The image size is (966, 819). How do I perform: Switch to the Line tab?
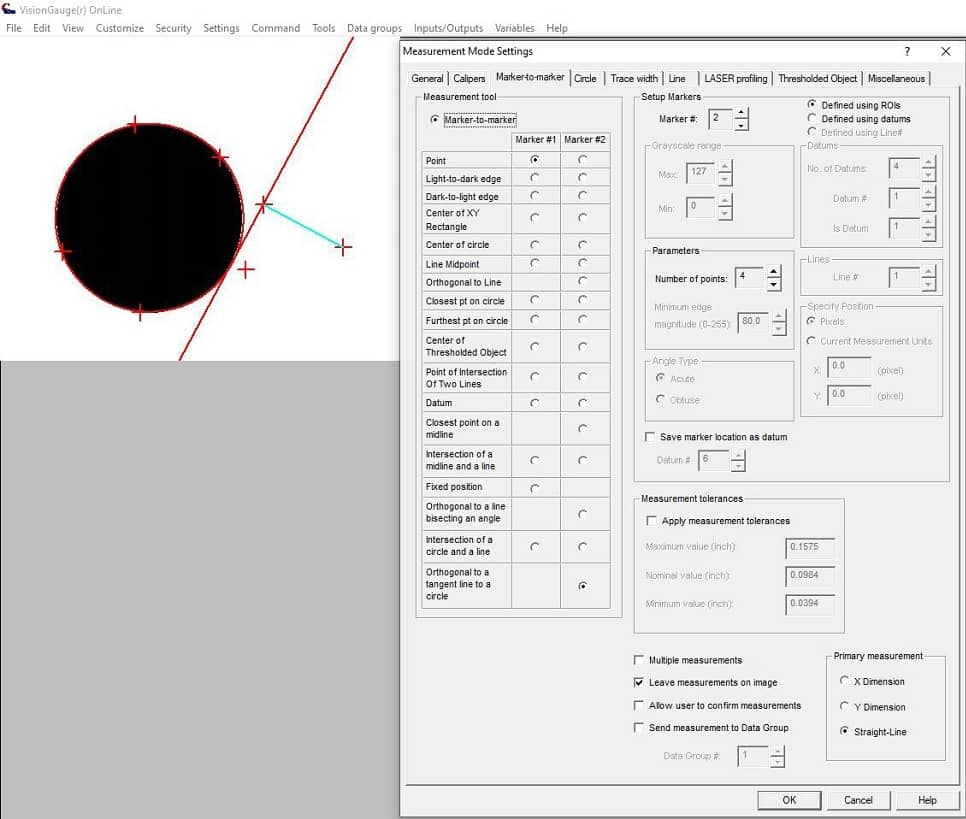point(677,78)
